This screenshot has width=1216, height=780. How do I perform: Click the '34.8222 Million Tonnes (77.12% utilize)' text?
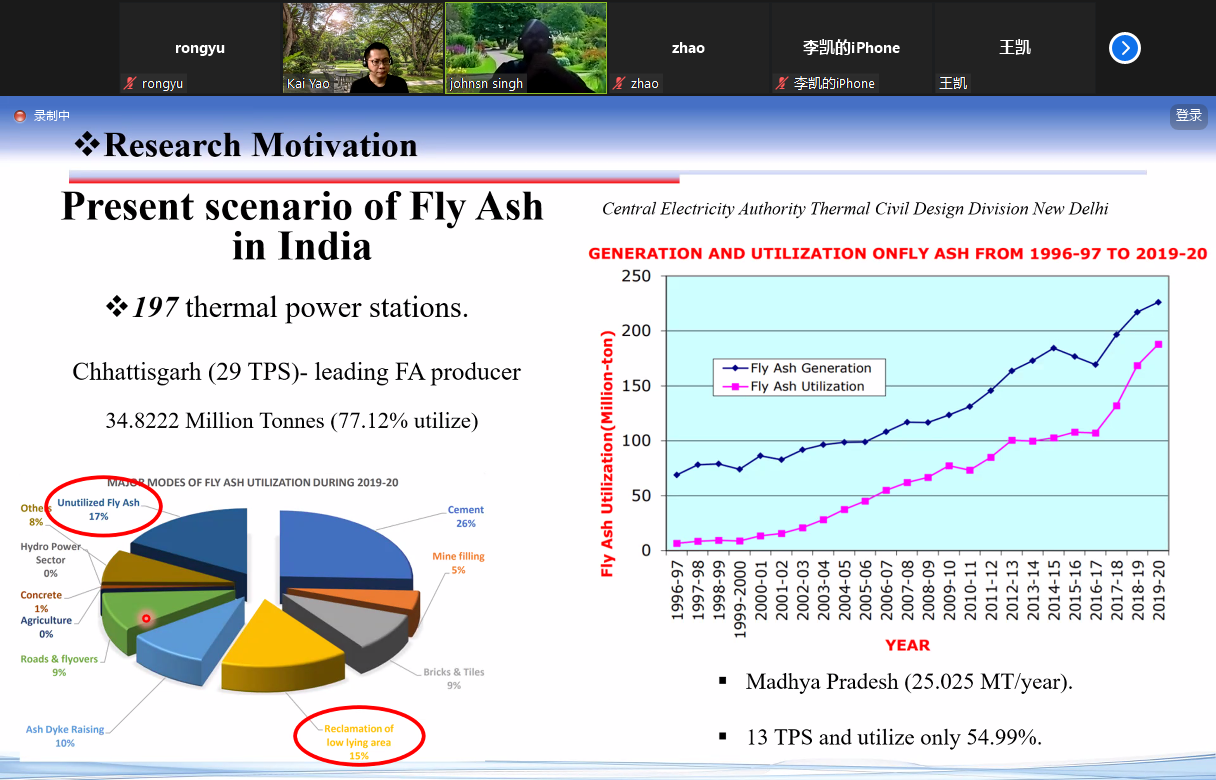pos(292,421)
